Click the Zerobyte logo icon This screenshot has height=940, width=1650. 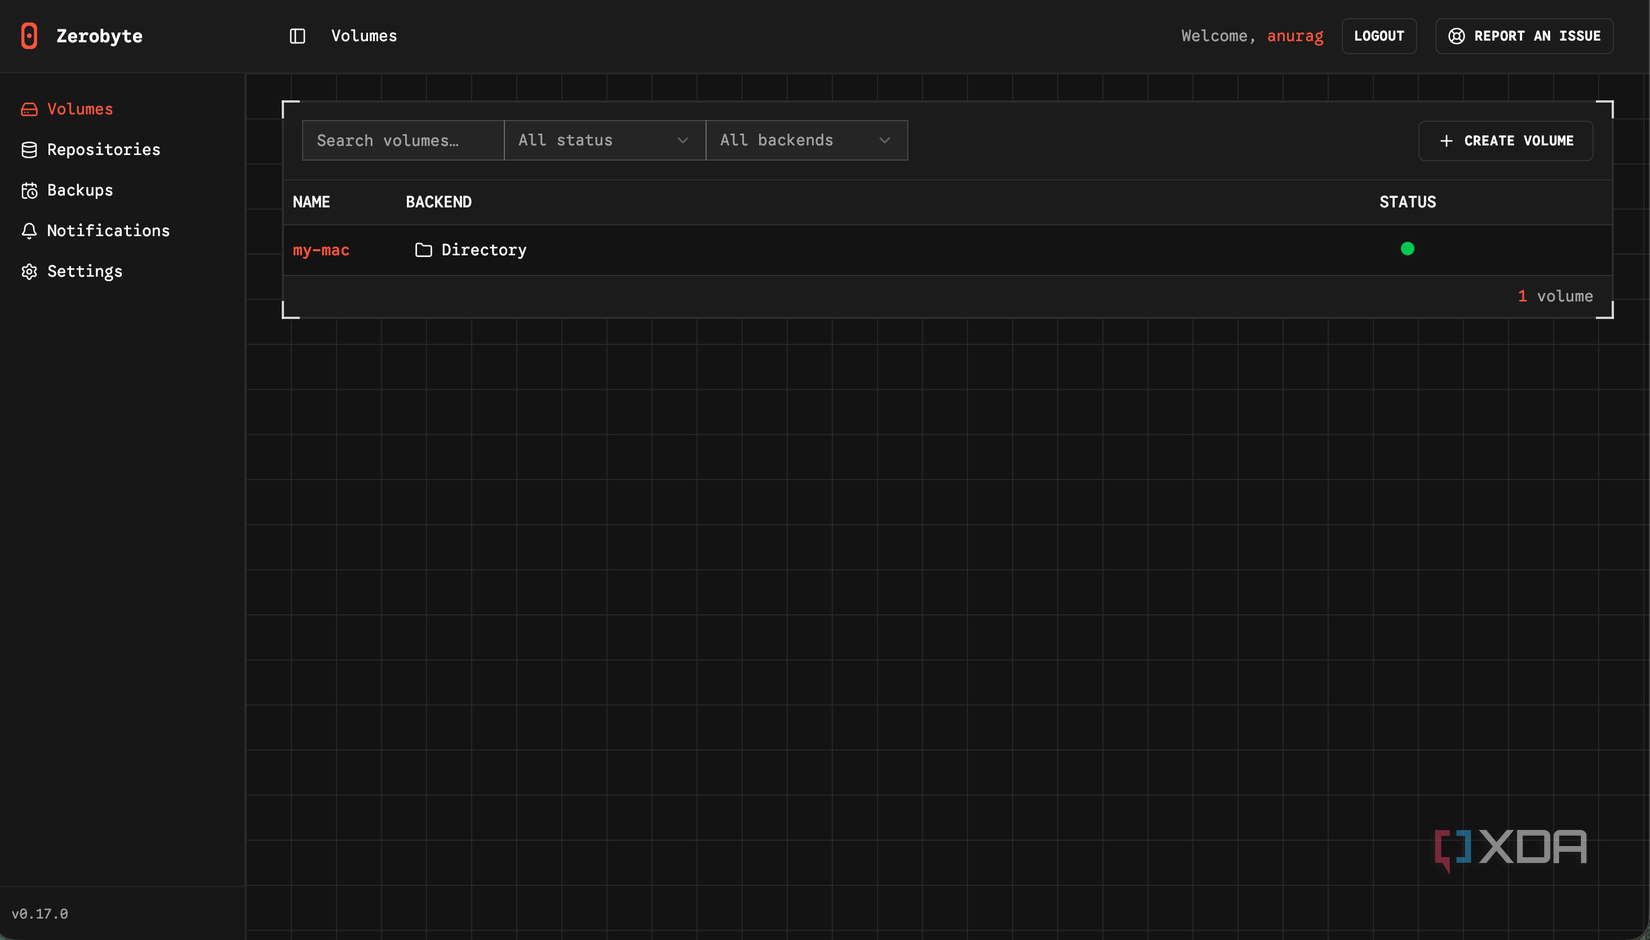30,35
